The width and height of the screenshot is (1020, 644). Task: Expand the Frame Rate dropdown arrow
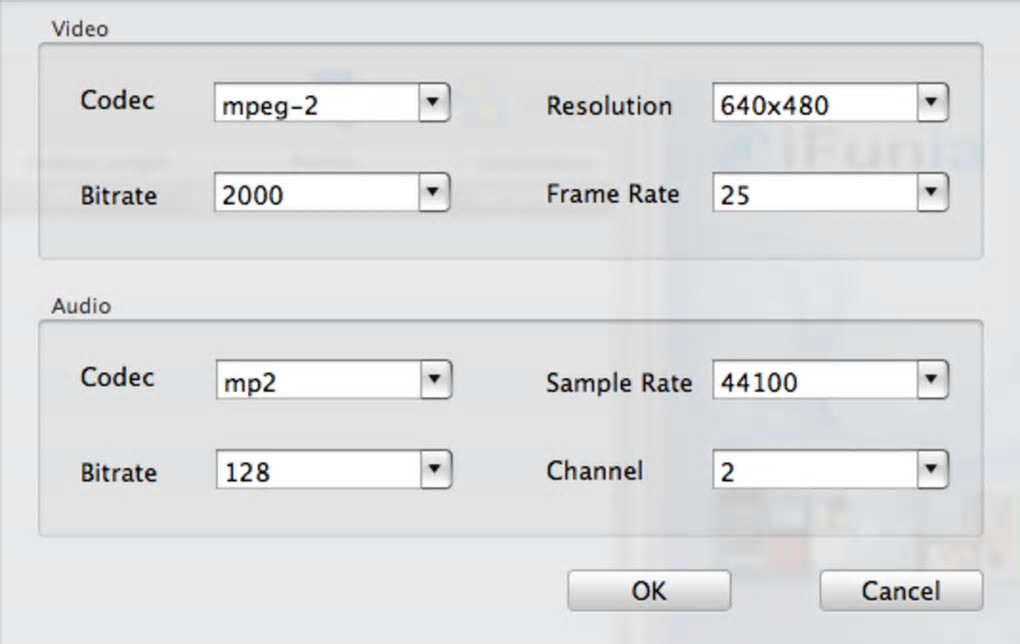click(x=932, y=193)
